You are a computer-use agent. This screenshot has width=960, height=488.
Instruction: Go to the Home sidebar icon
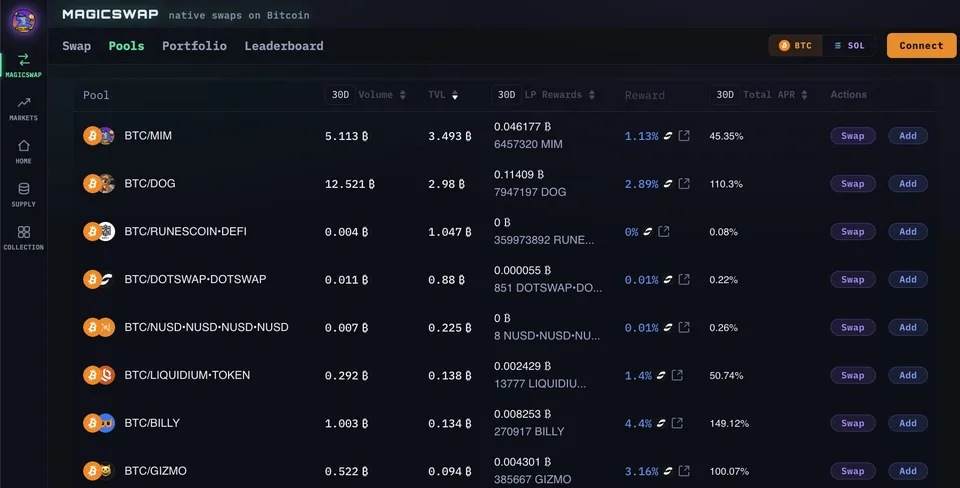coord(23,151)
